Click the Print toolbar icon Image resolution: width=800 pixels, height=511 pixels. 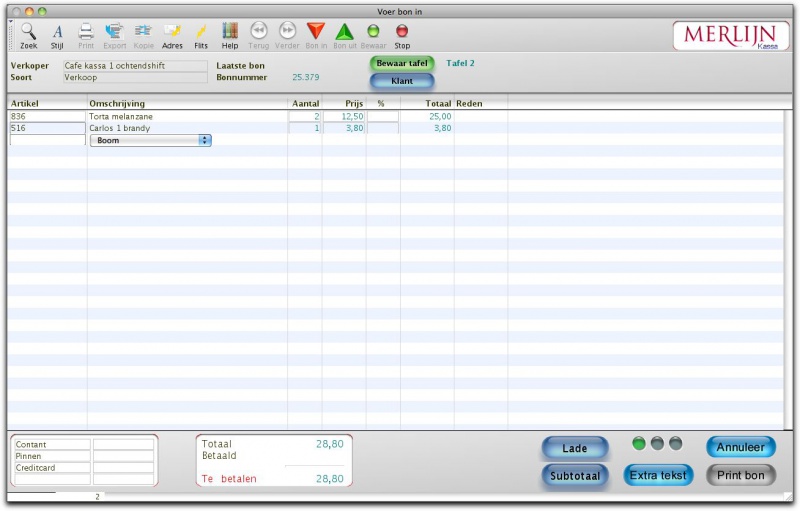point(86,32)
